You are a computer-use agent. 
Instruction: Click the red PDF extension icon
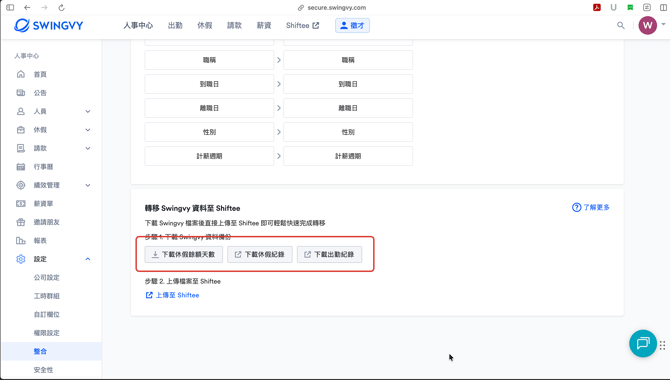click(597, 7)
